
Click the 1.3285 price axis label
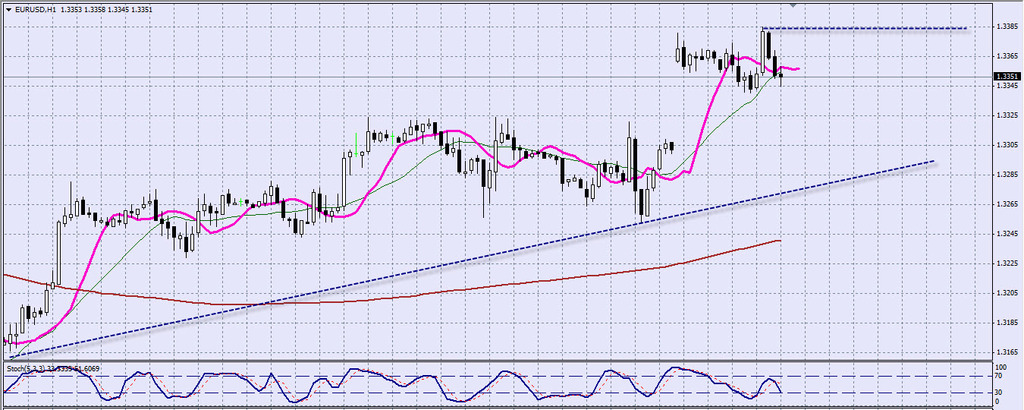pyautogui.click(x=1005, y=175)
